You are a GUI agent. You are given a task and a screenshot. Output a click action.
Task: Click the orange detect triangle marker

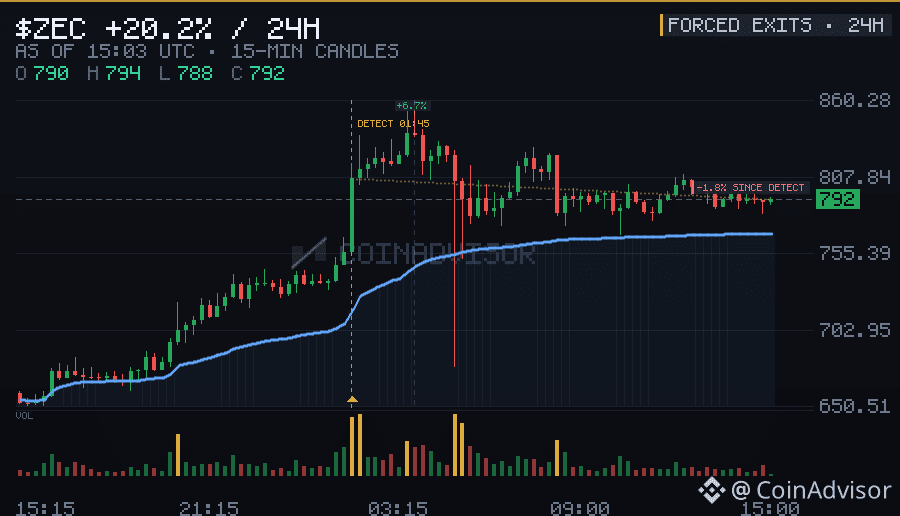coord(352,399)
